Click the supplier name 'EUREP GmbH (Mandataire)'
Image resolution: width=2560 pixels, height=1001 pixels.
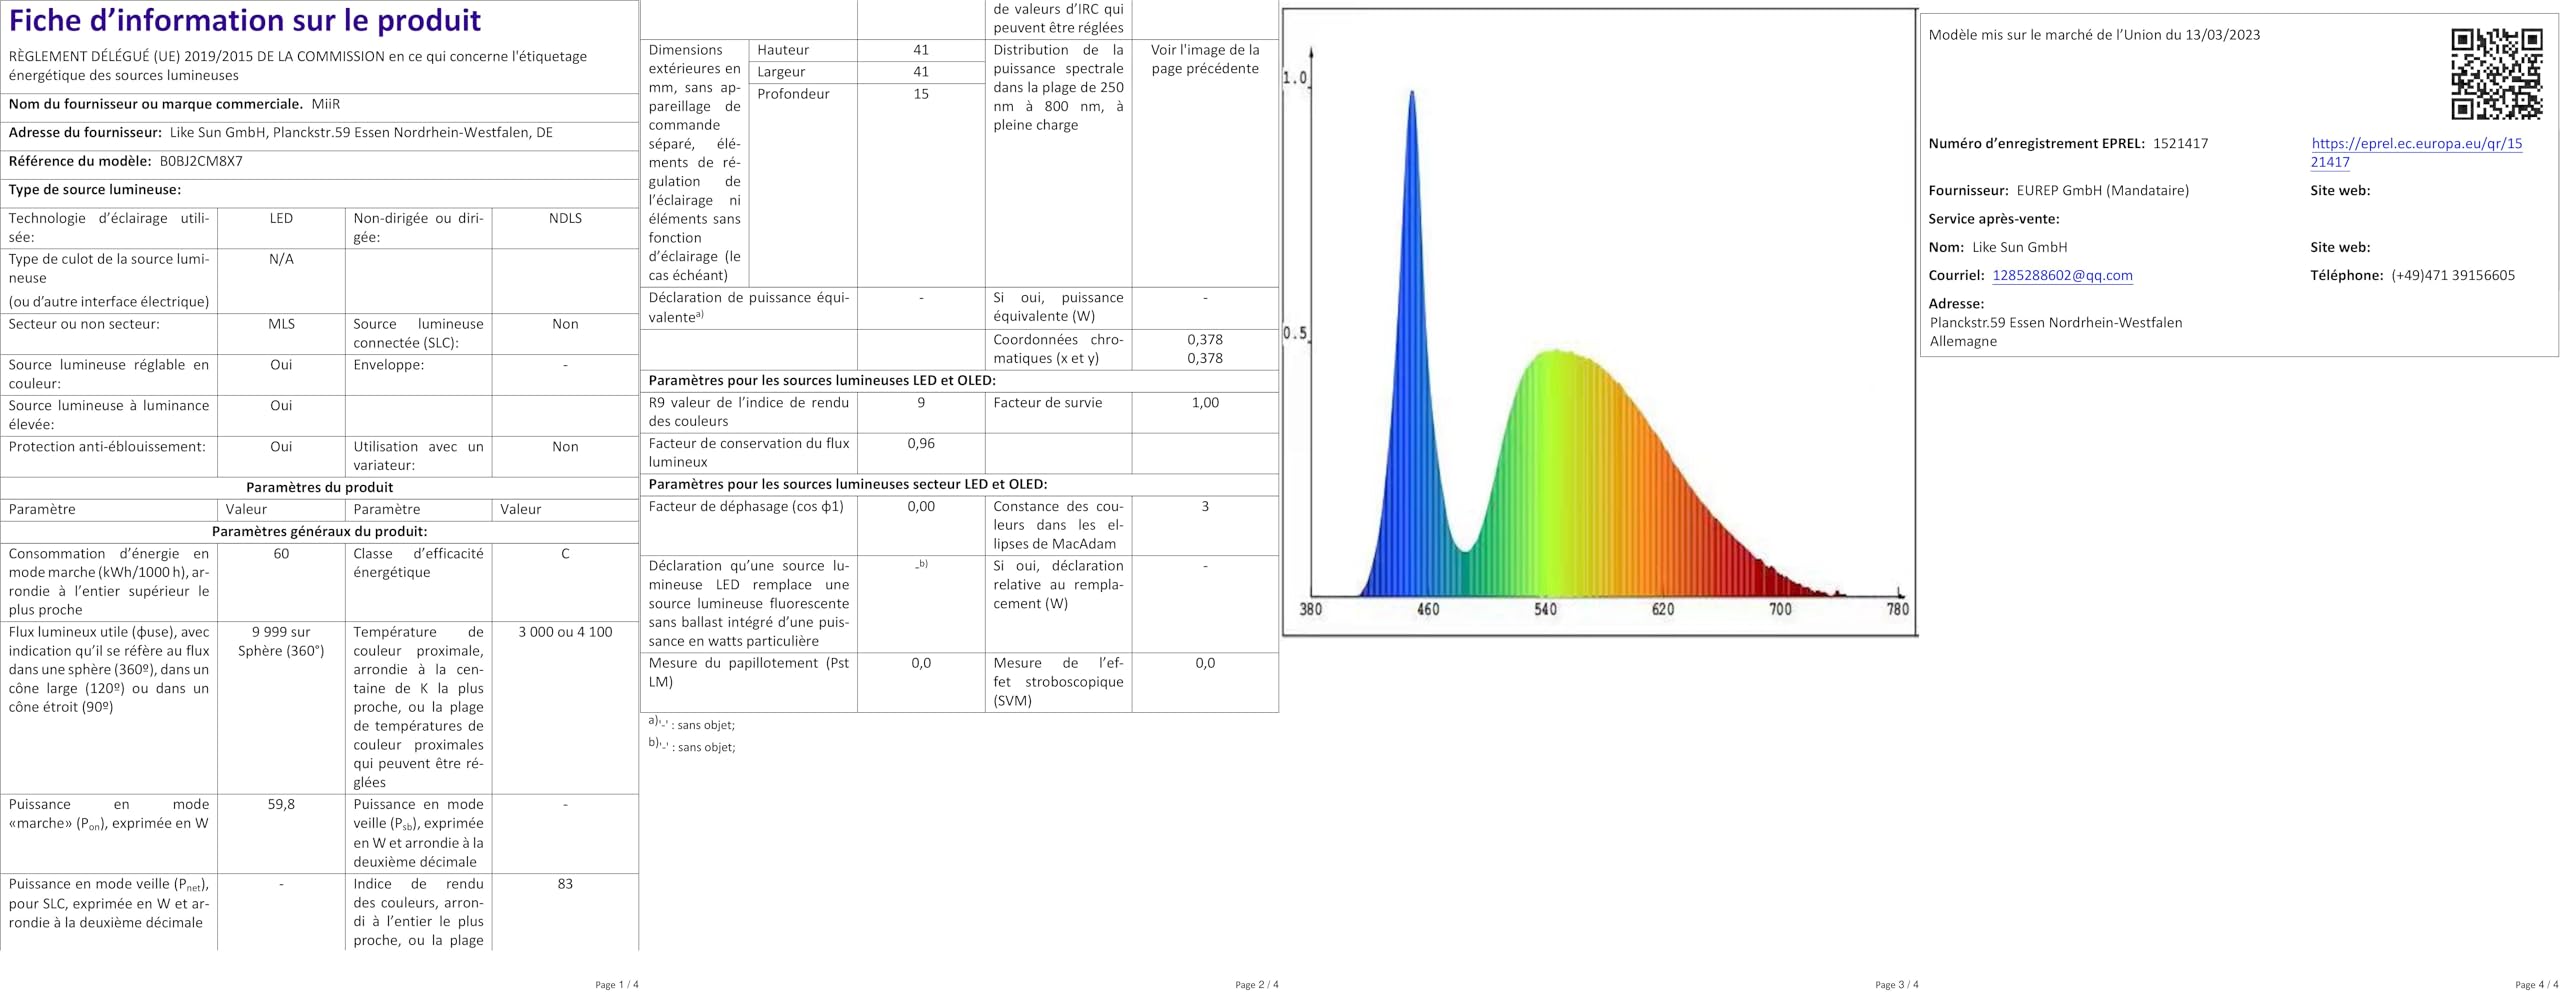coord(2102,190)
